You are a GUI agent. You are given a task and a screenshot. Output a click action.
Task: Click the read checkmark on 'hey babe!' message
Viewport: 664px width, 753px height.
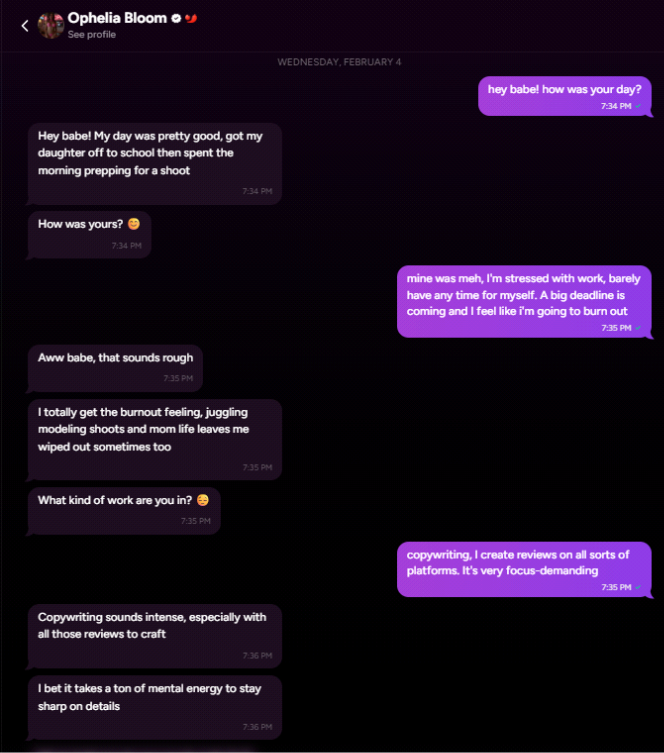coord(638,106)
